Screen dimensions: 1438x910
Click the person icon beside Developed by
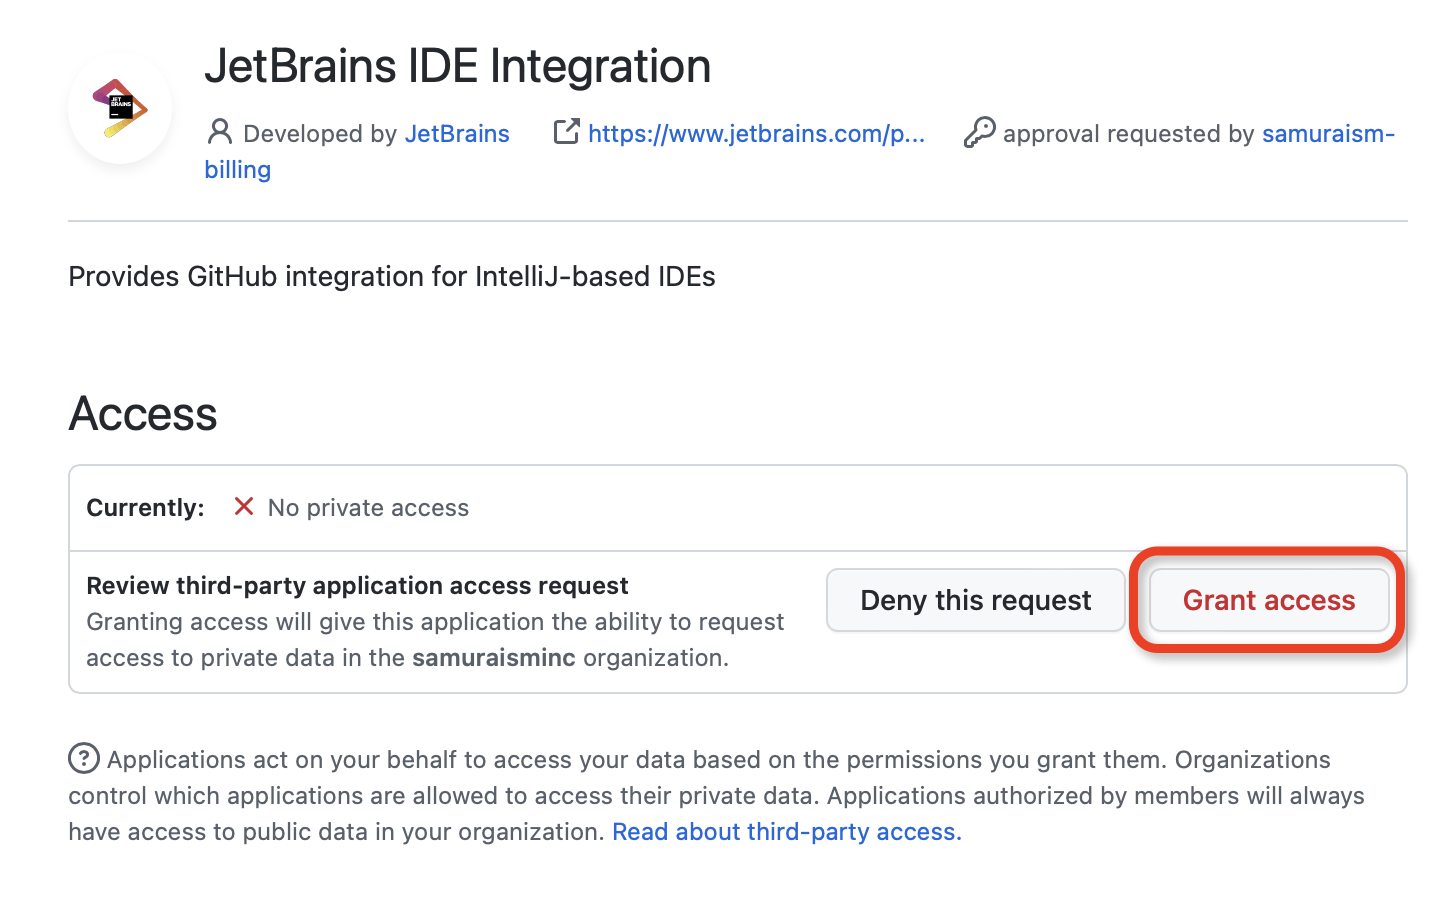click(220, 132)
